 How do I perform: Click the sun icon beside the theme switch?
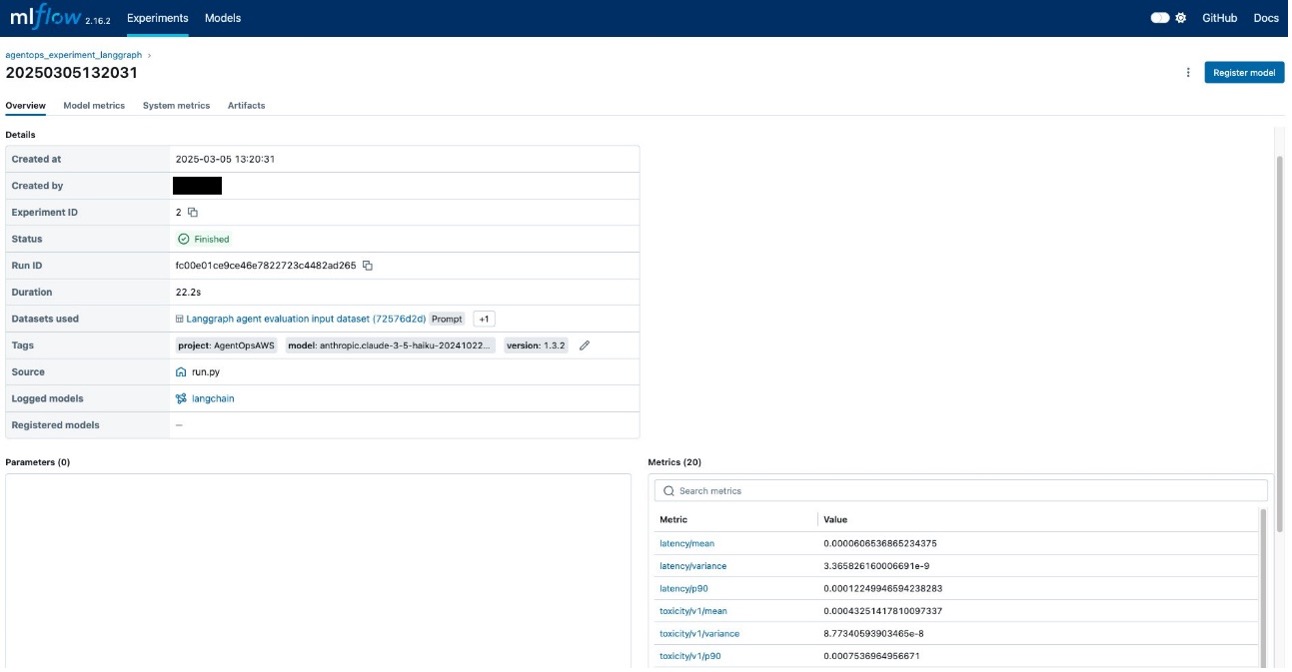click(x=1181, y=18)
